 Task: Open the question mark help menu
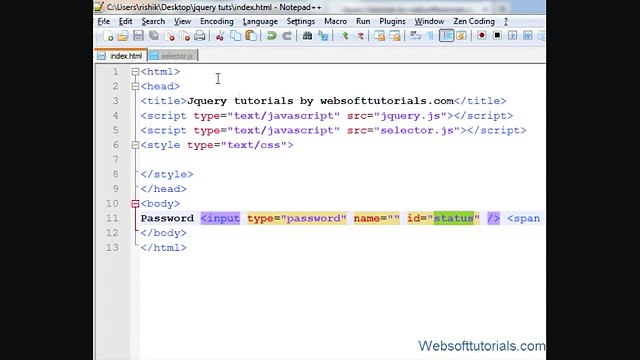pos(506,21)
